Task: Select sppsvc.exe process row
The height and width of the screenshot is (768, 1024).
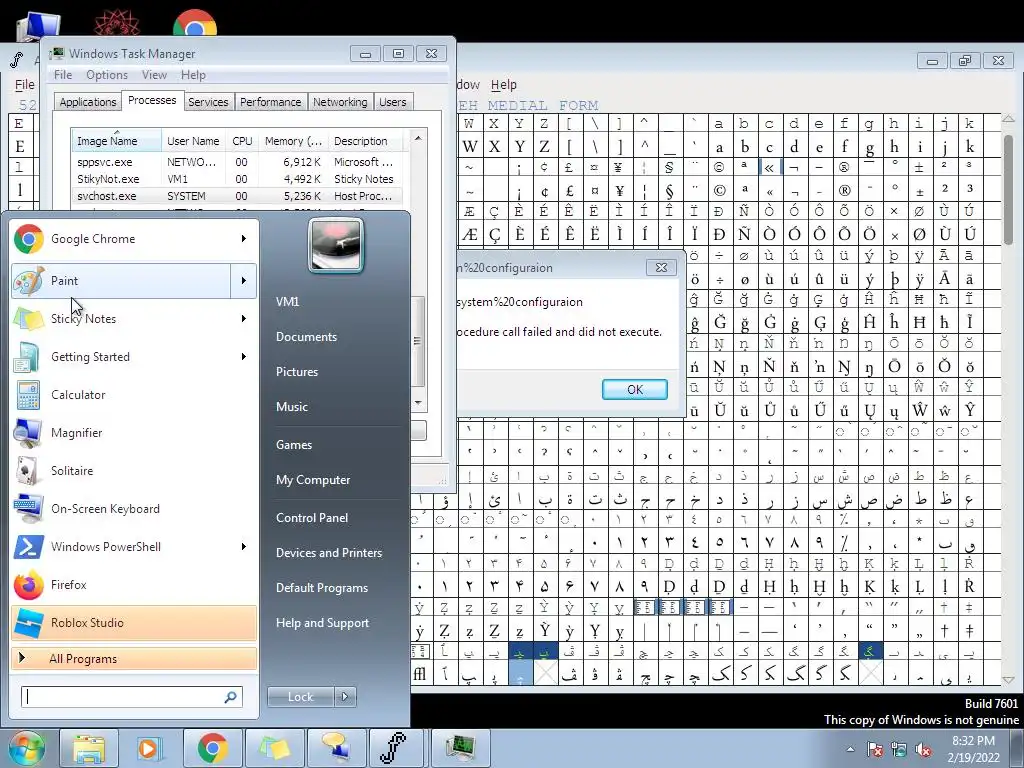Action: click(x=239, y=162)
